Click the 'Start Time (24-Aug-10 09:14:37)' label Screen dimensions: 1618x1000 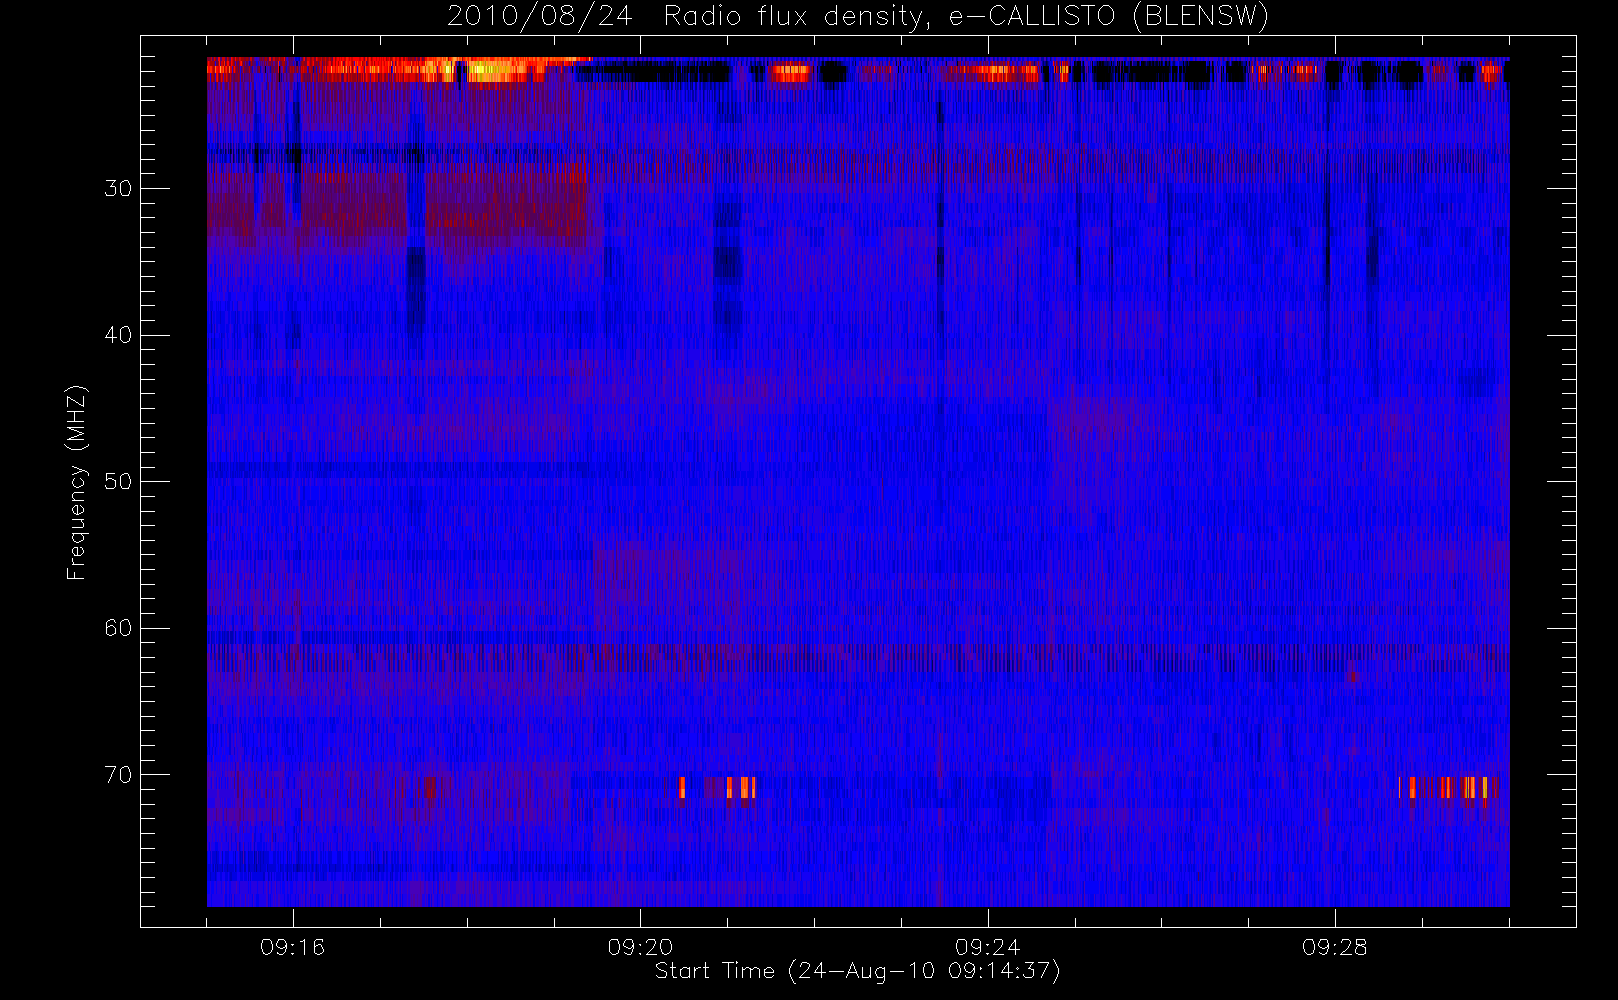(857, 971)
